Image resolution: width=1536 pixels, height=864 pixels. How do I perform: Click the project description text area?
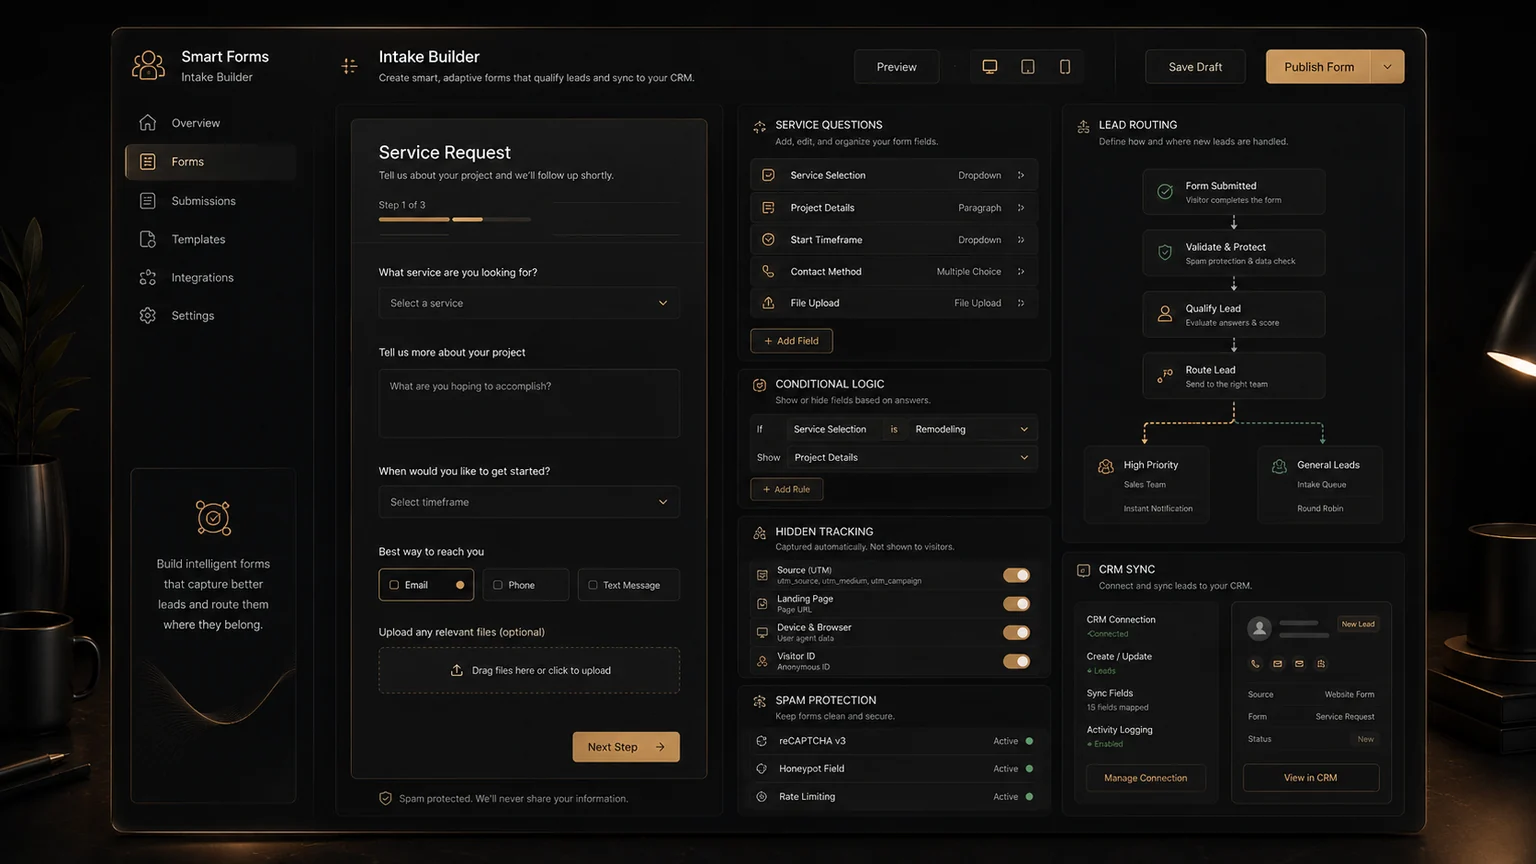(x=529, y=404)
